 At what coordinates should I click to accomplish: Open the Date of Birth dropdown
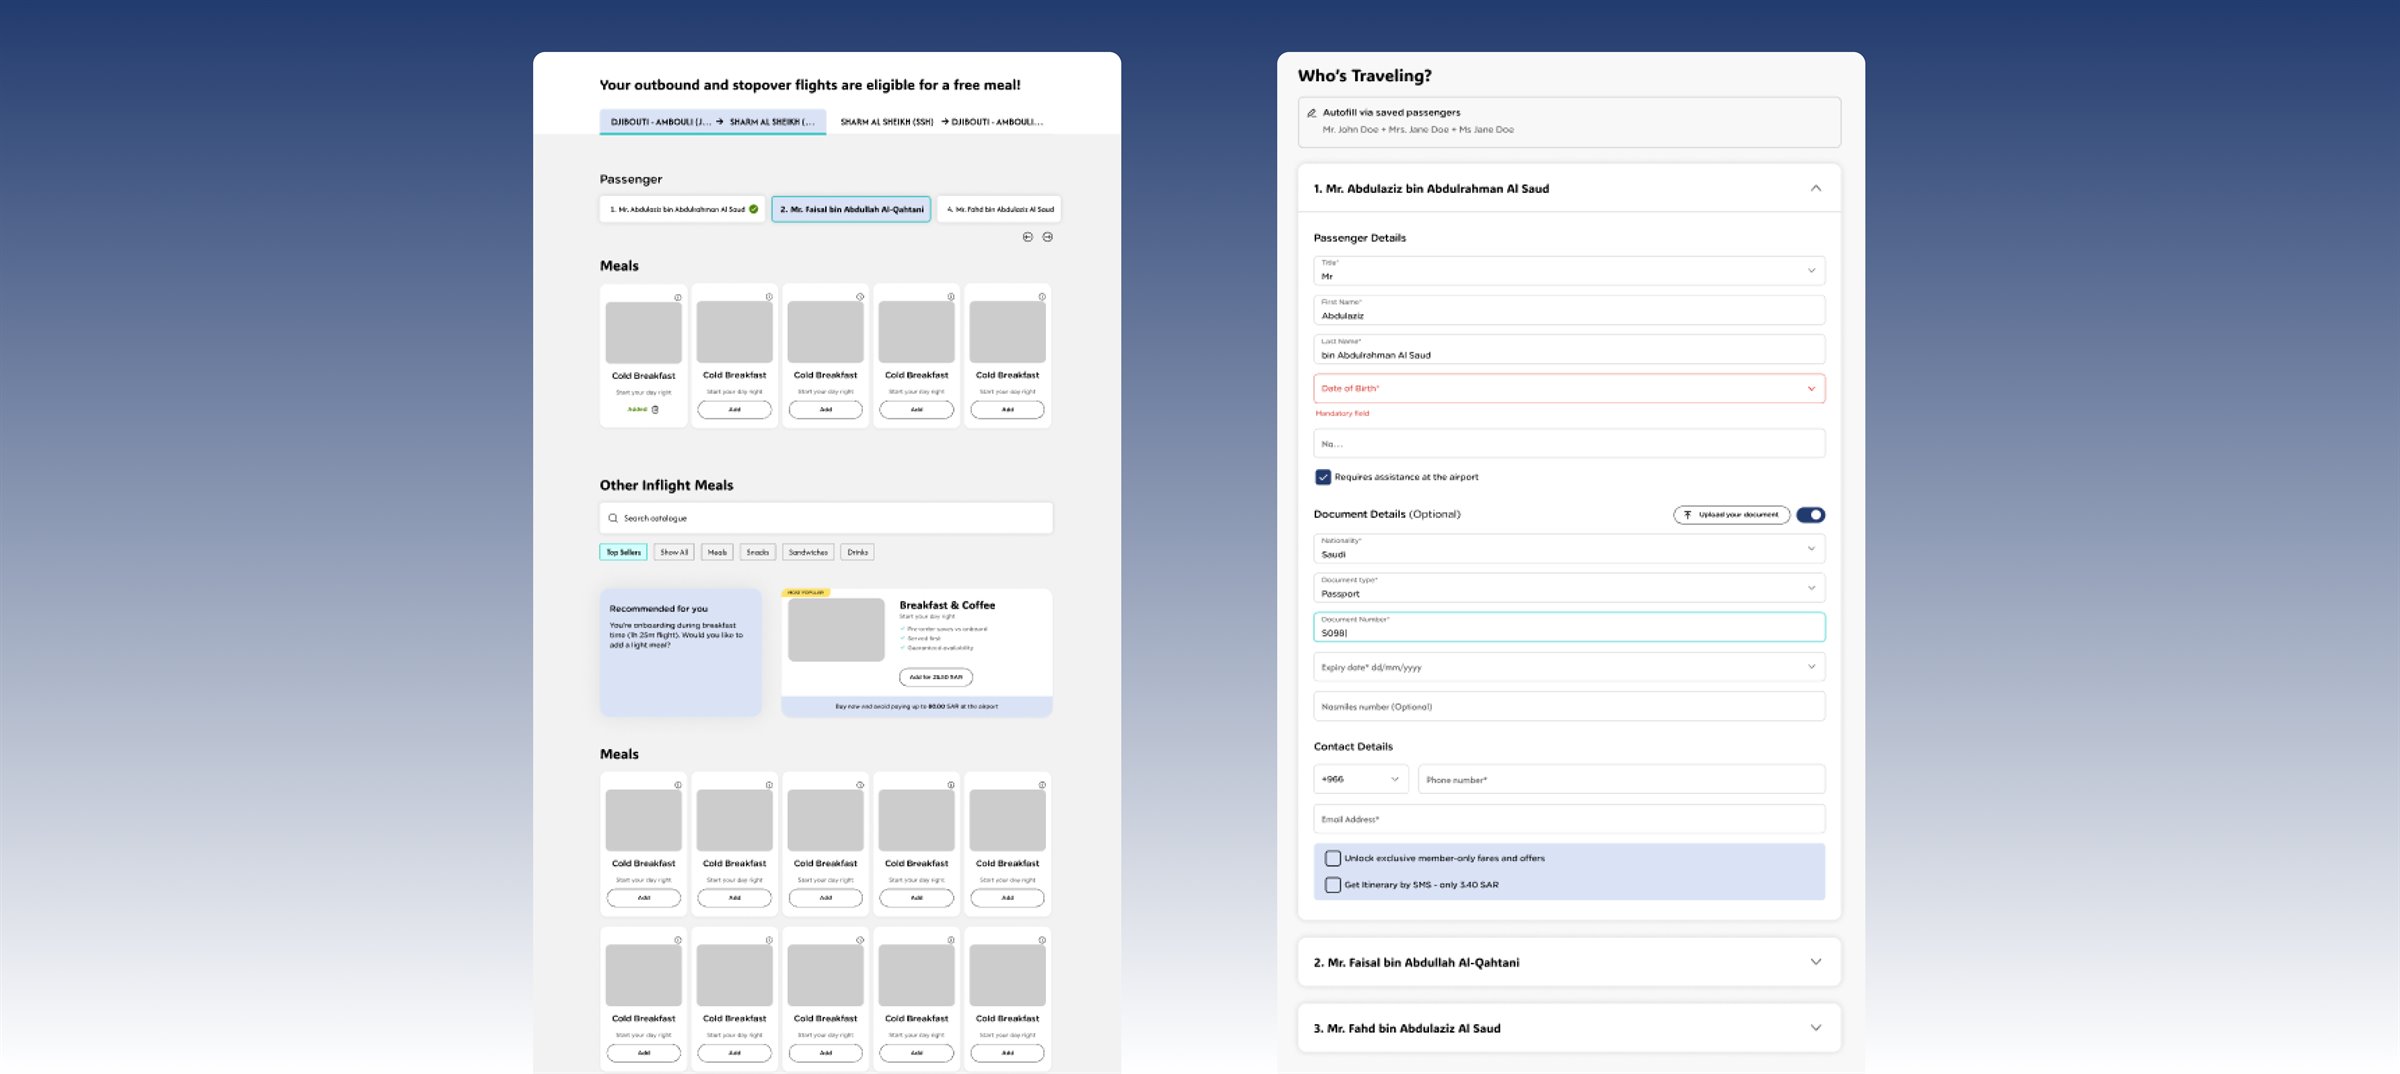1569,388
